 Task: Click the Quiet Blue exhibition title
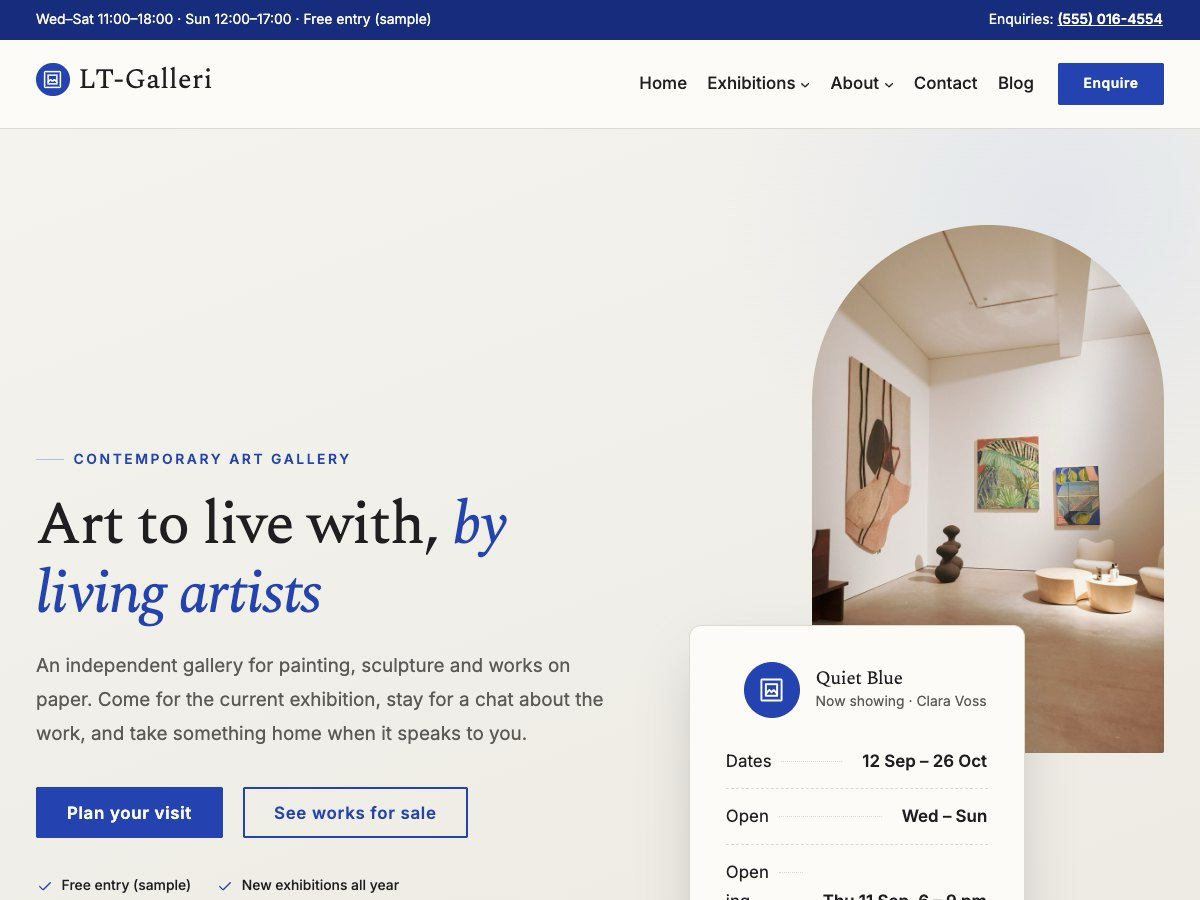click(x=859, y=678)
